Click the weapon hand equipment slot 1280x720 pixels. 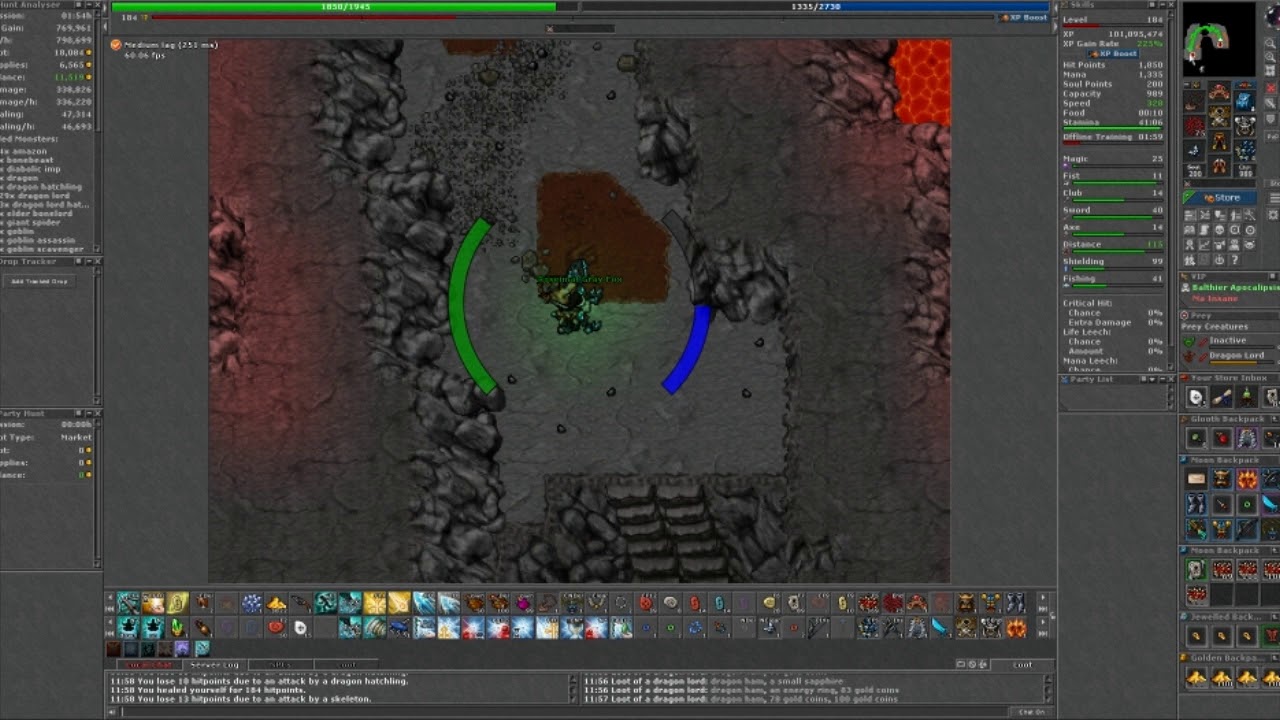click(1194, 127)
